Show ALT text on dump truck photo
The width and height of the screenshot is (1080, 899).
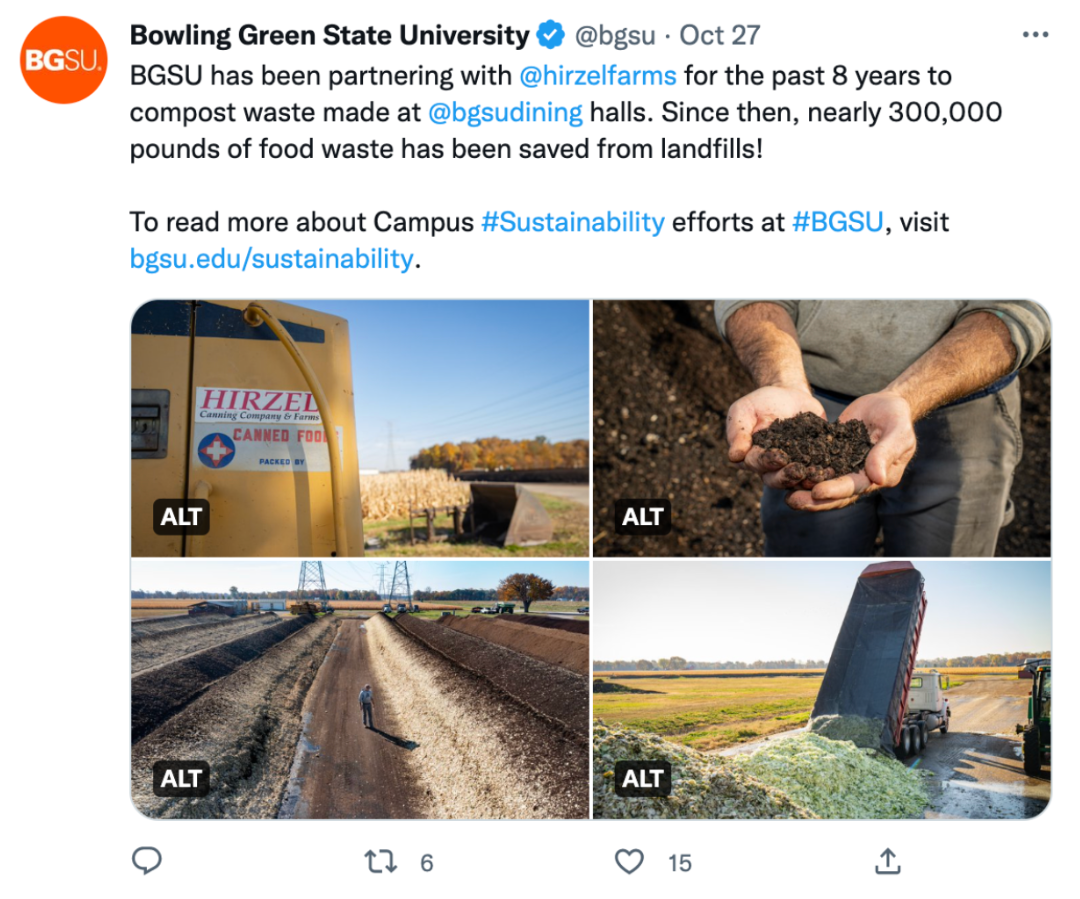(x=642, y=778)
